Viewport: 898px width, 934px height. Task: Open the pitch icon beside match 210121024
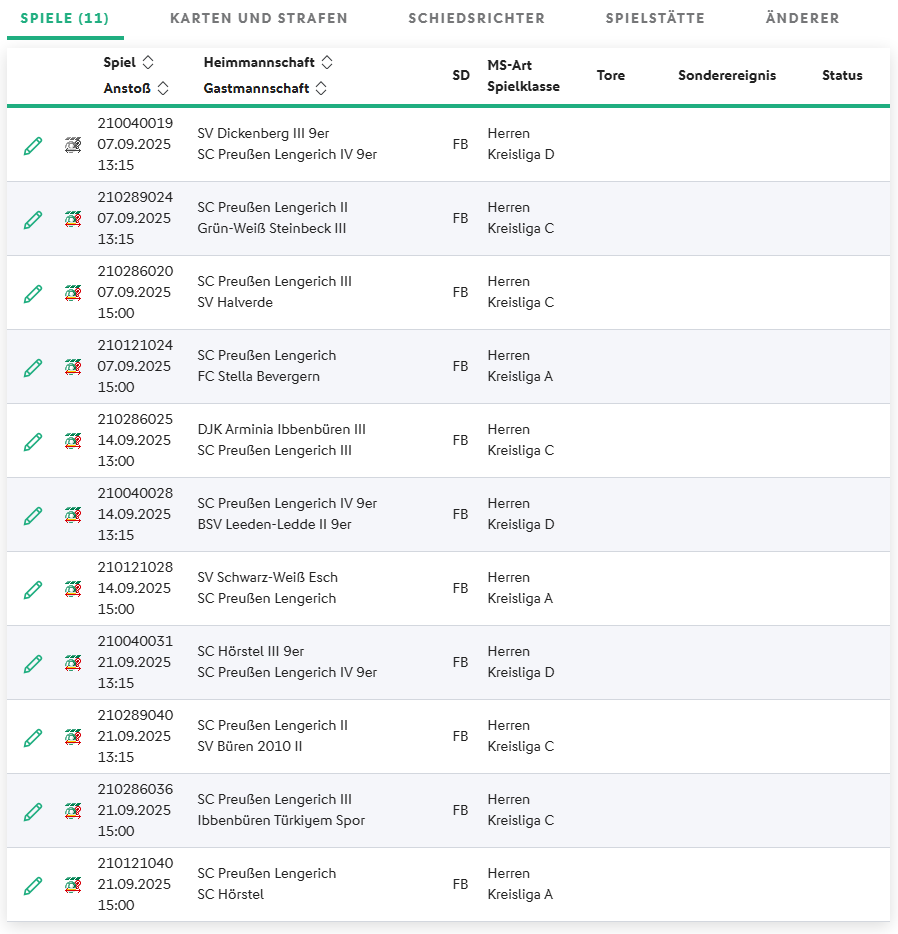click(73, 367)
